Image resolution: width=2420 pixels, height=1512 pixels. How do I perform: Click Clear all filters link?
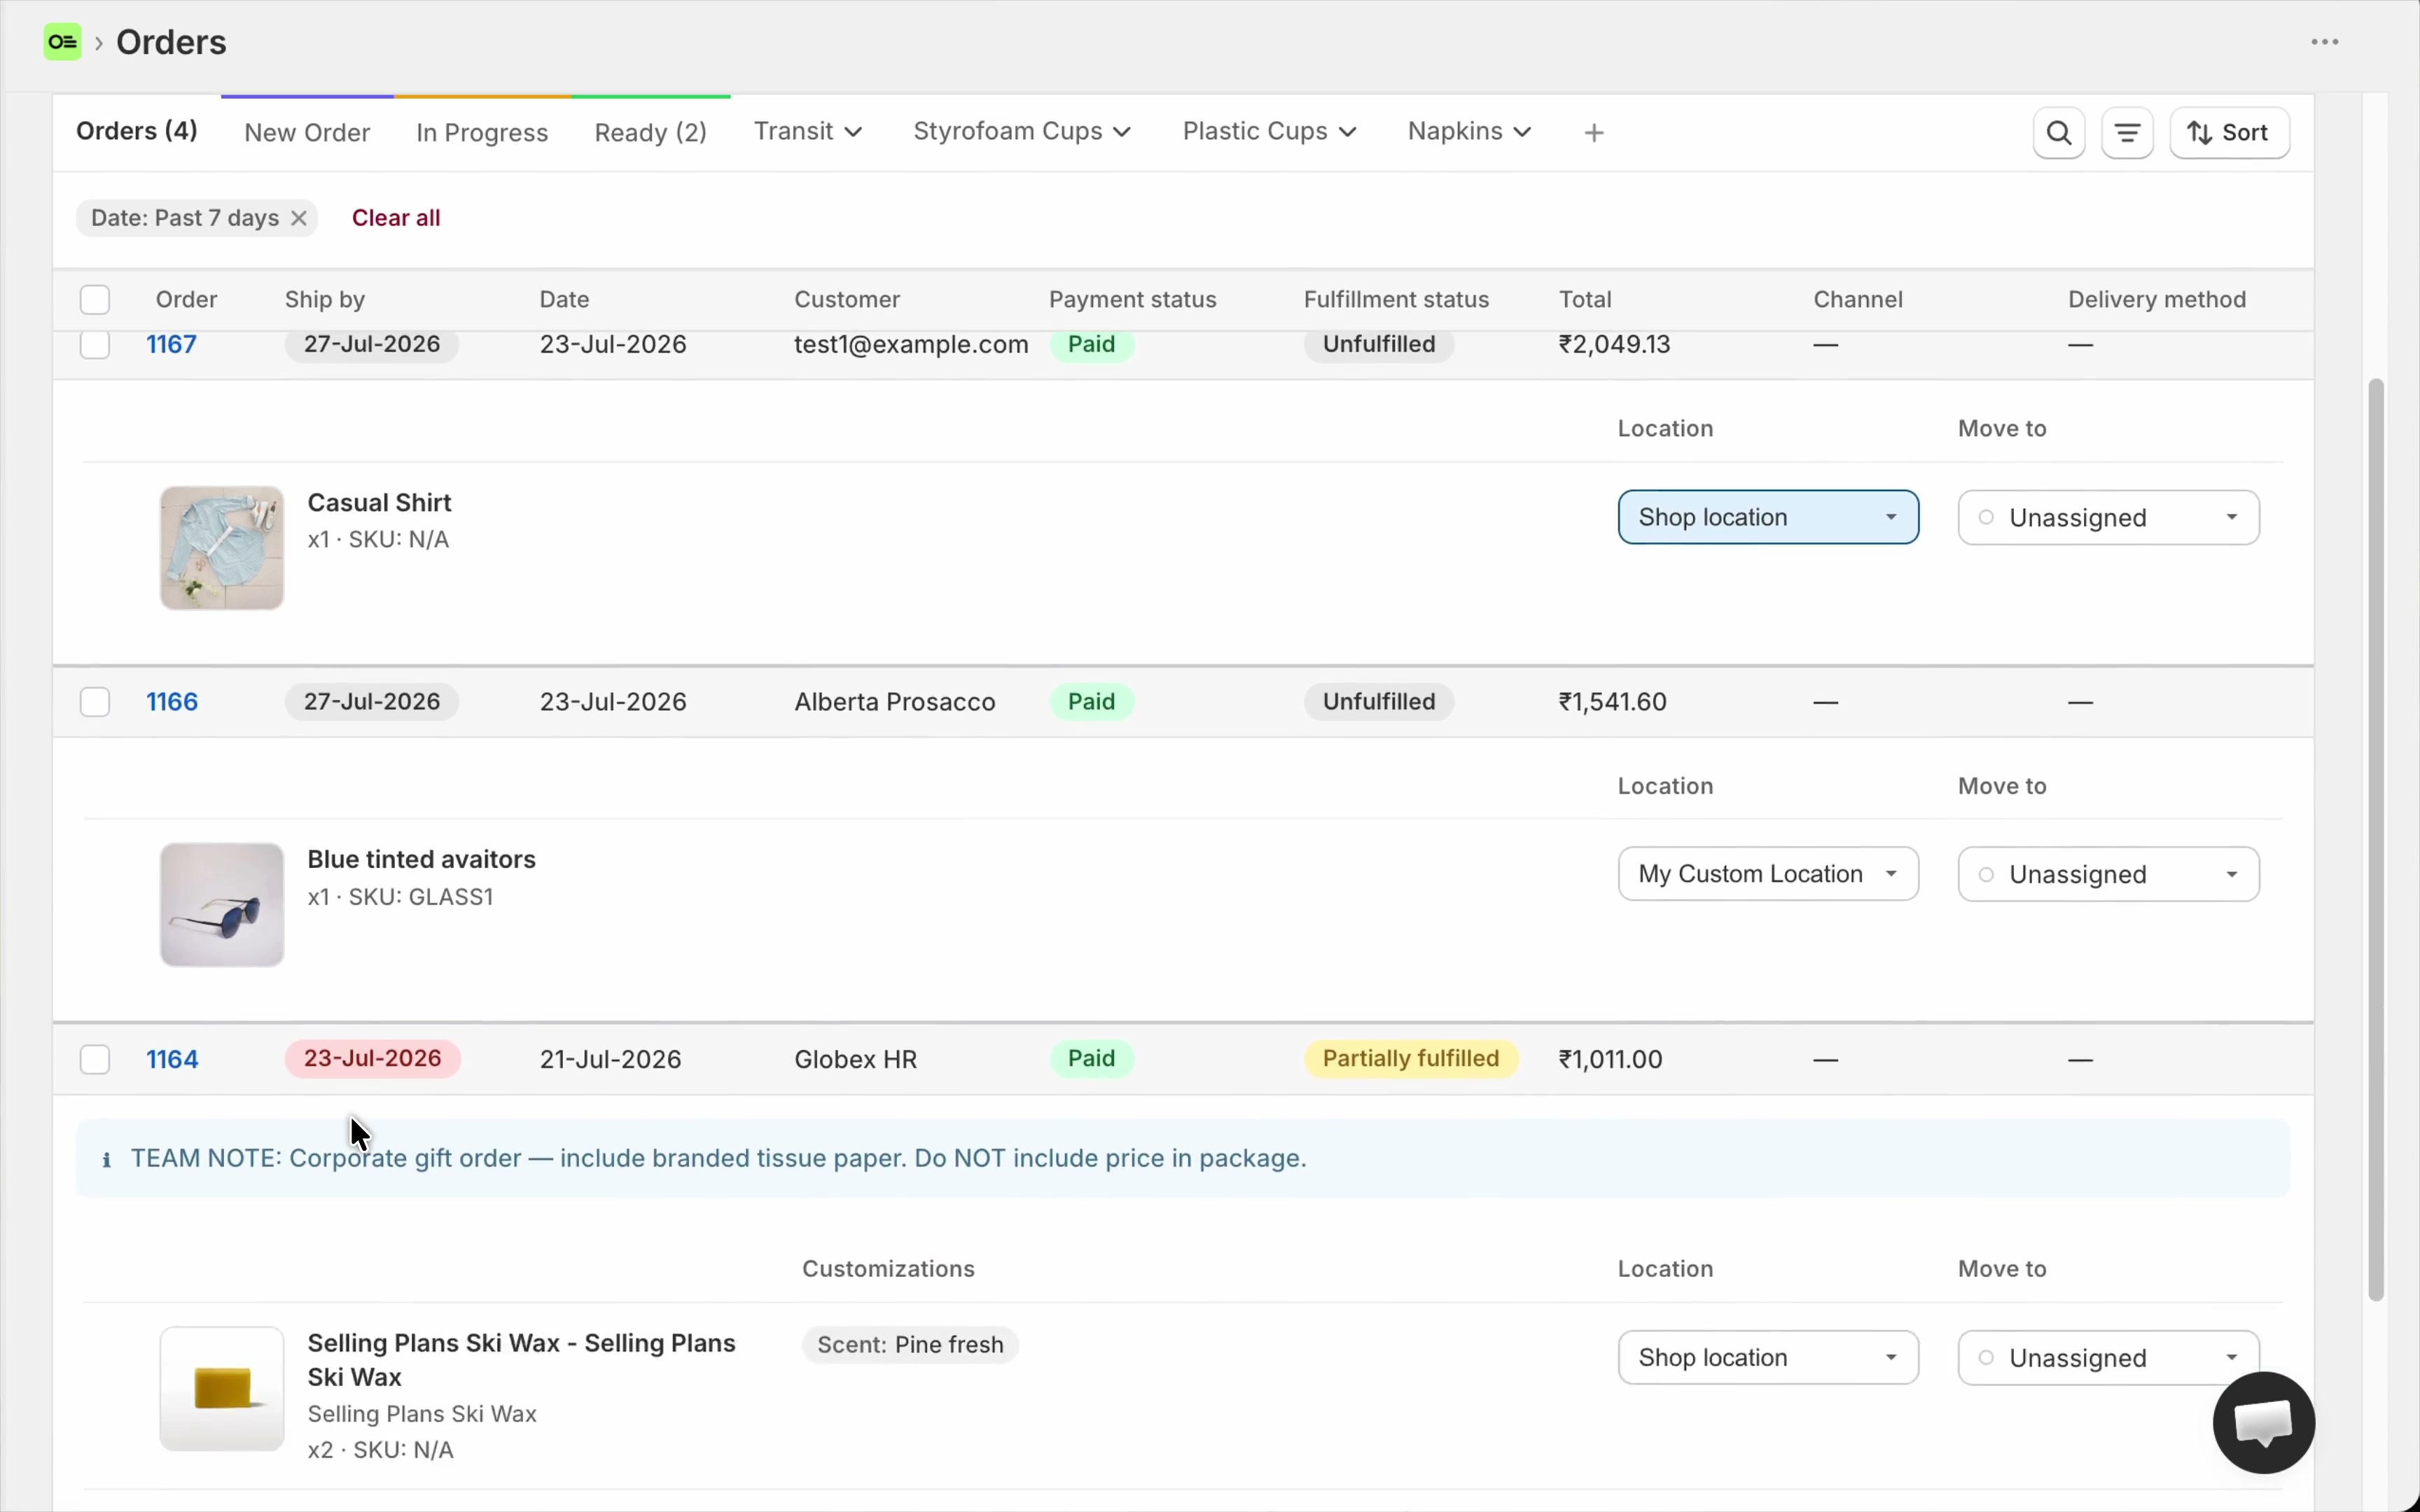pyautogui.click(x=396, y=218)
